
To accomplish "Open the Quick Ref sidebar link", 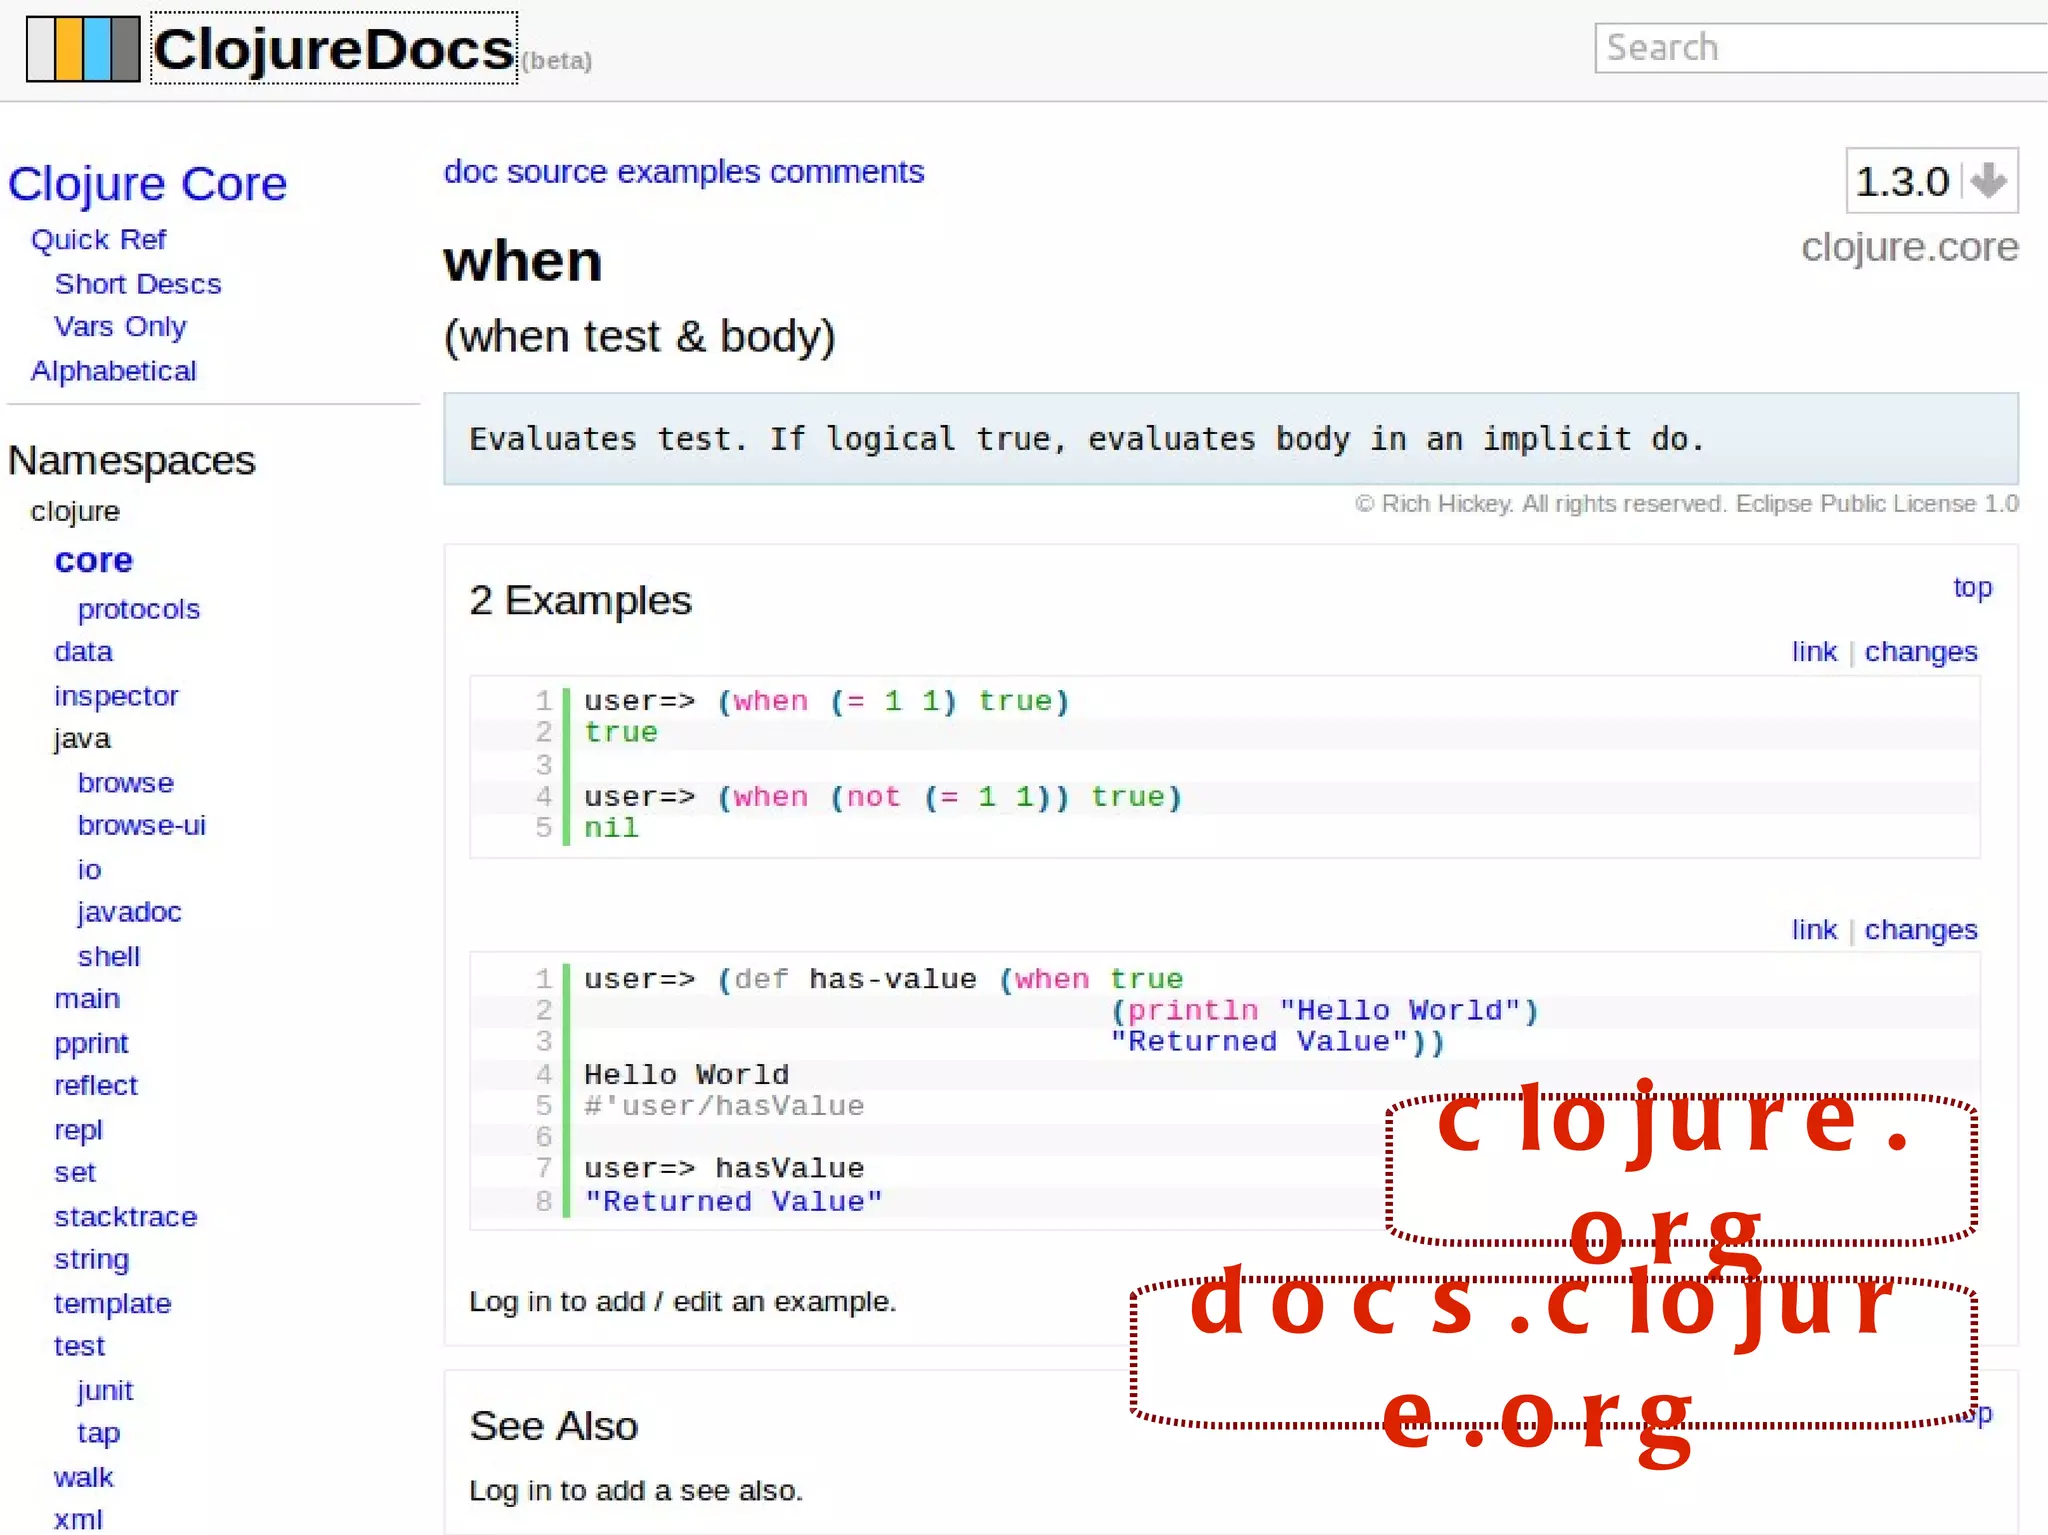I will click(98, 240).
